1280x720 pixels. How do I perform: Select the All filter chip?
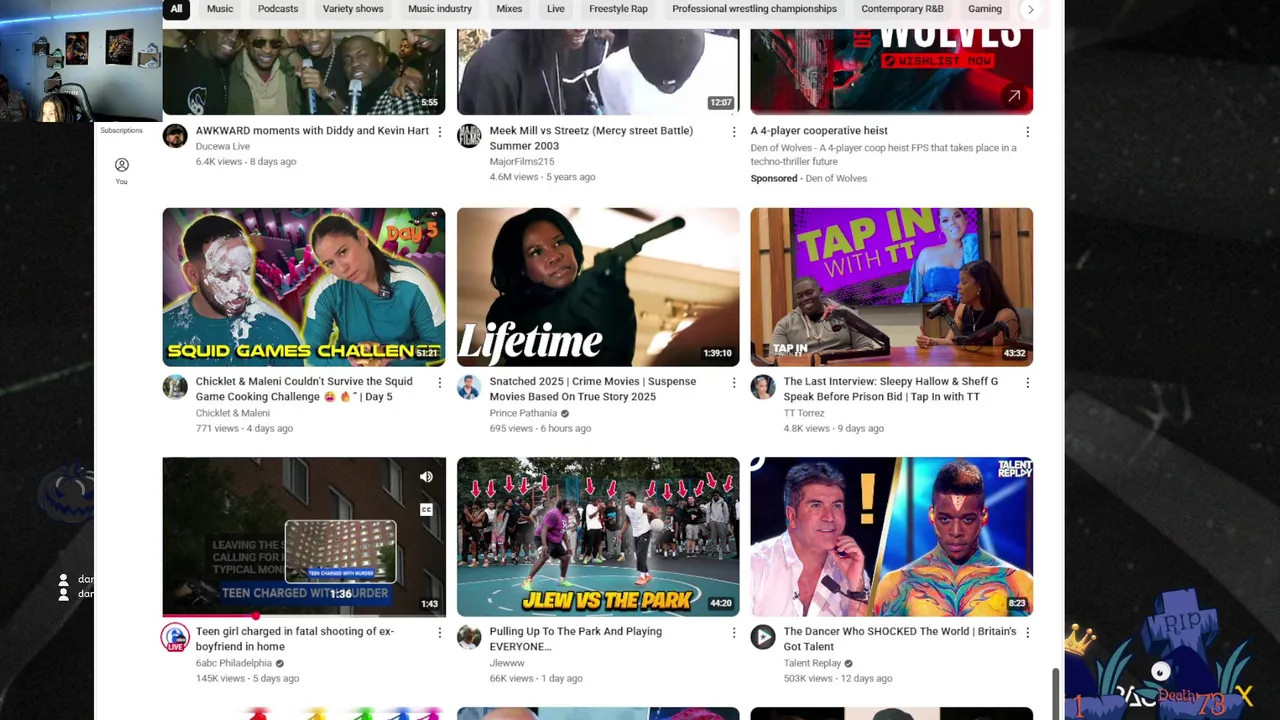coord(176,9)
